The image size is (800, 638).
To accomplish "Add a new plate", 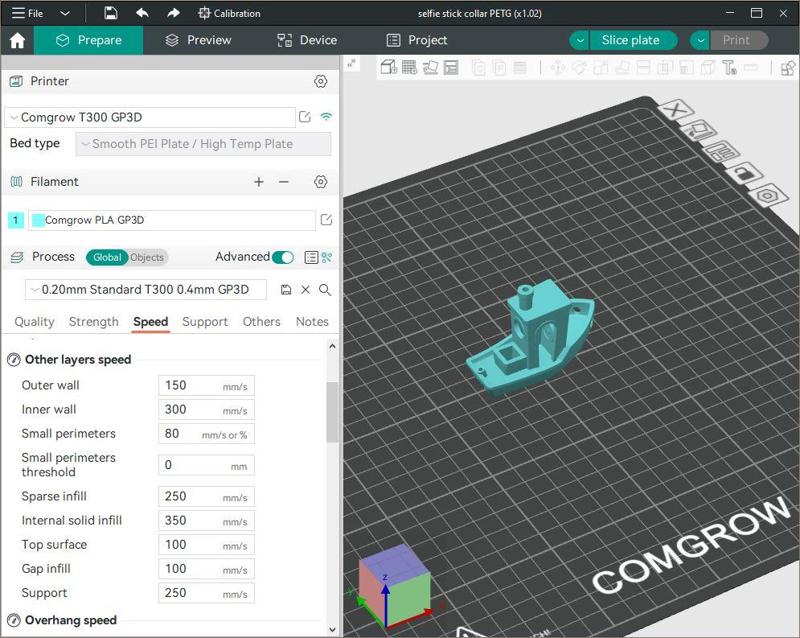I will (x=409, y=67).
